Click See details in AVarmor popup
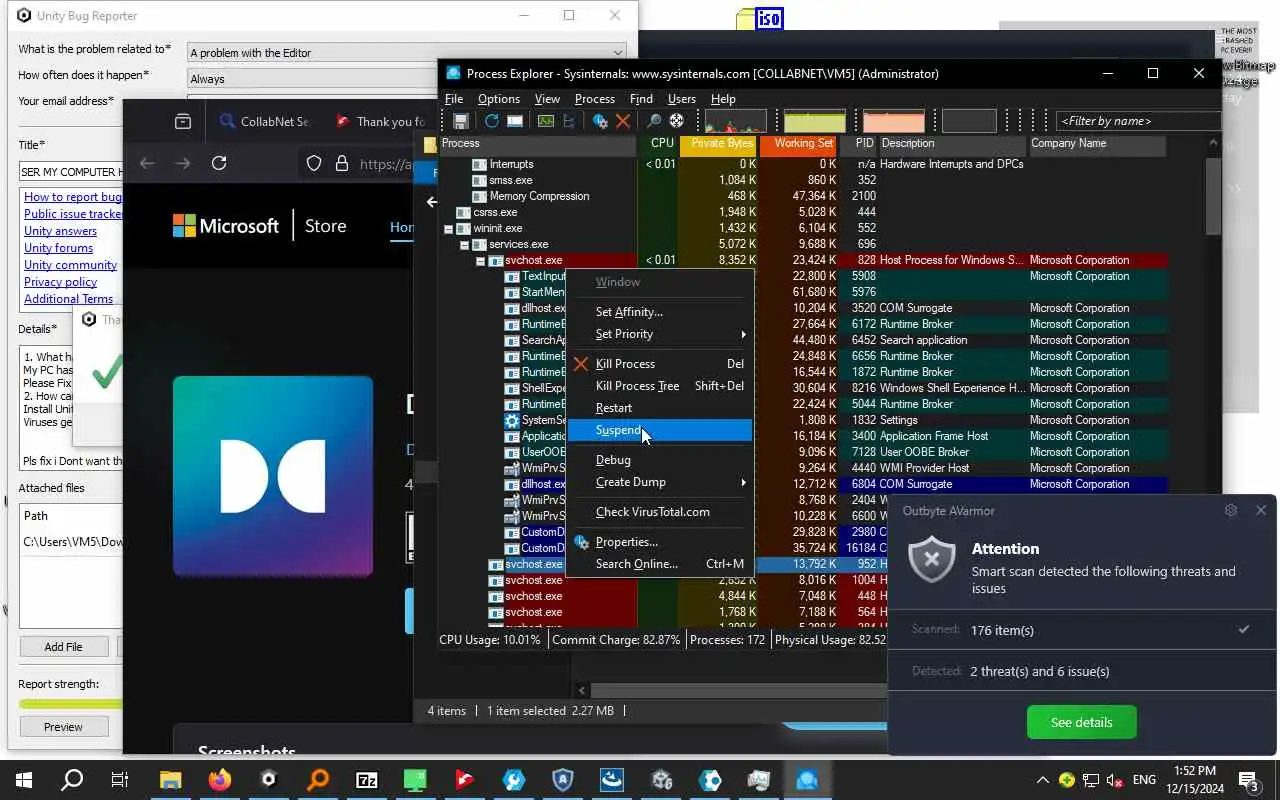 tap(1081, 722)
